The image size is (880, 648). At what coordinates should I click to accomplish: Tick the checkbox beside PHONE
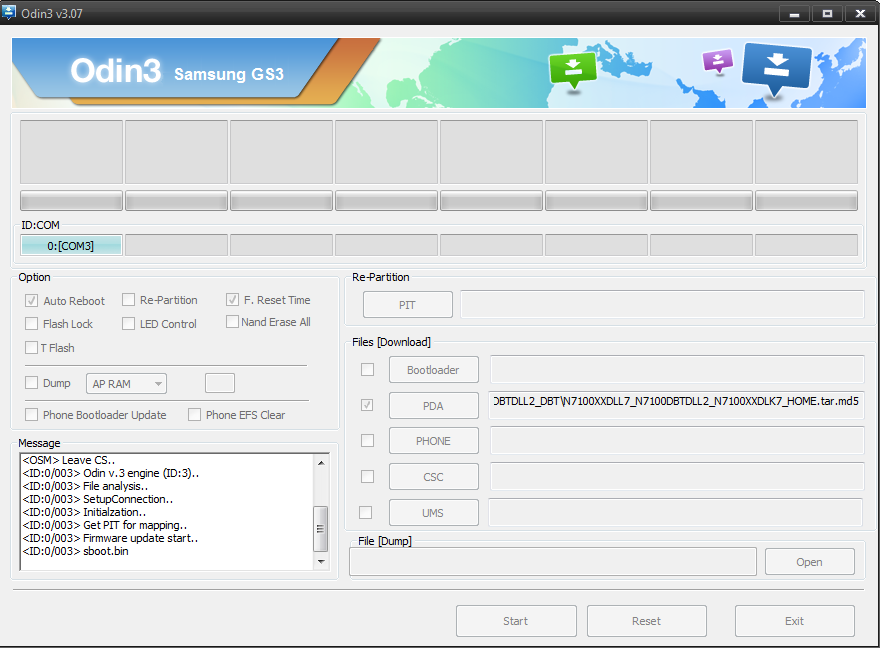coord(367,441)
